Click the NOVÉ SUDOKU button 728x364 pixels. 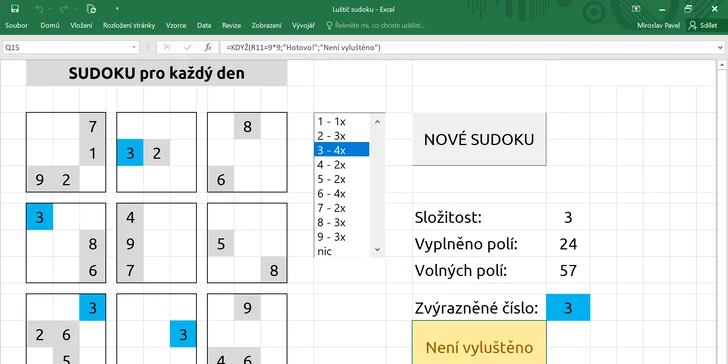click(479, 139)
